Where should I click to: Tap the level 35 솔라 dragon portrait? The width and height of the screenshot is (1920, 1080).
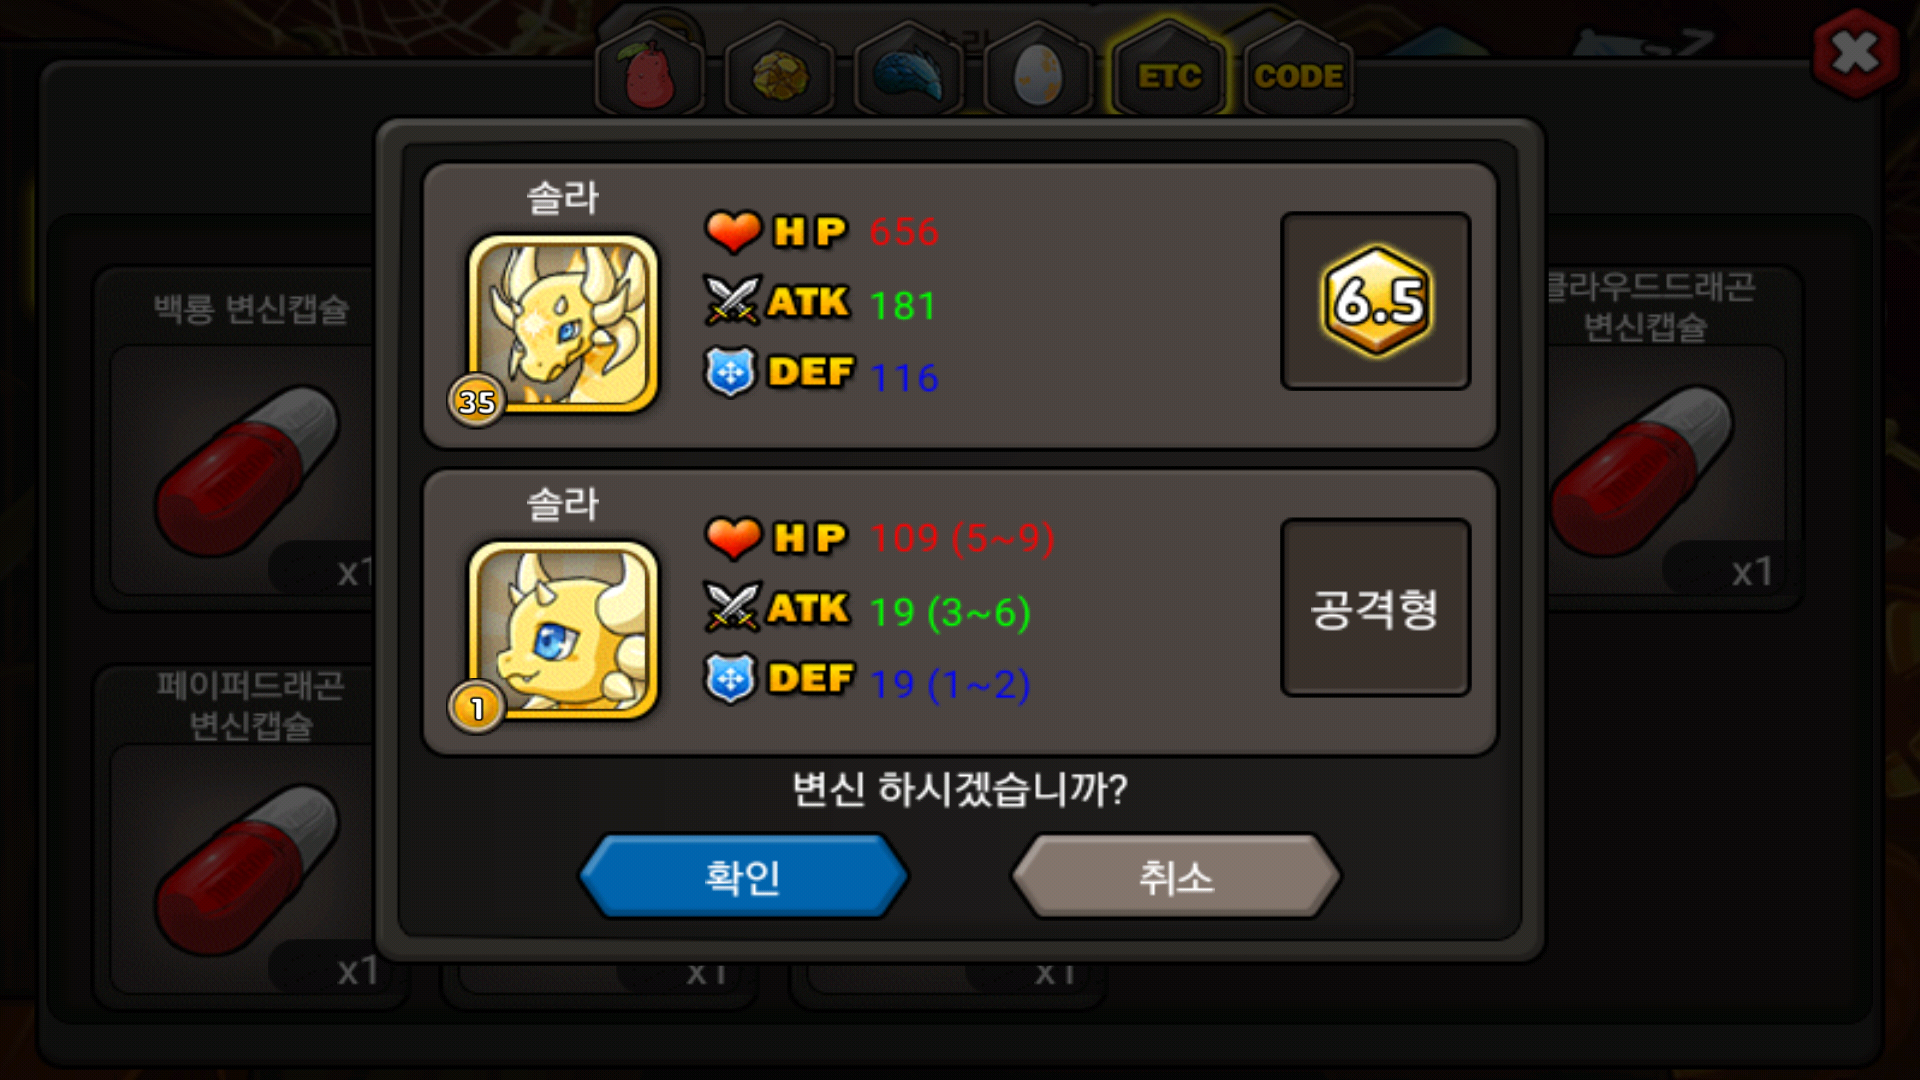563,324
